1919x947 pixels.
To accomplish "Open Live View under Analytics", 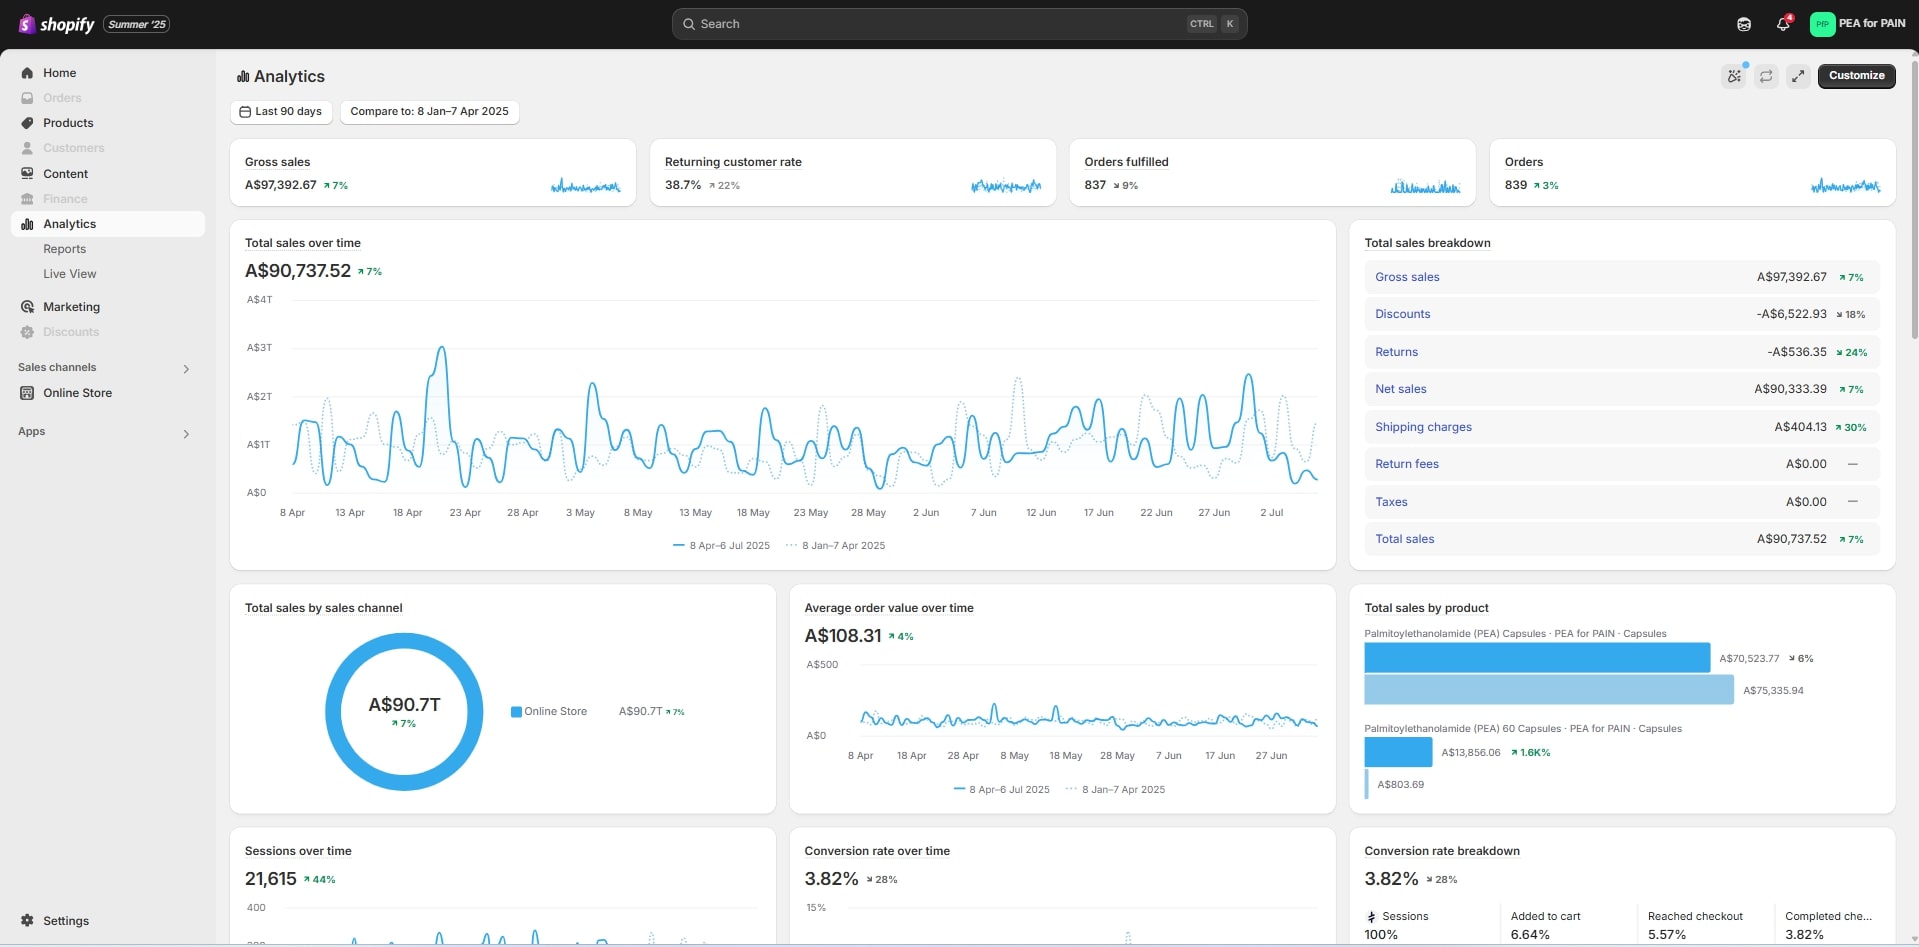I will (69, 274).
